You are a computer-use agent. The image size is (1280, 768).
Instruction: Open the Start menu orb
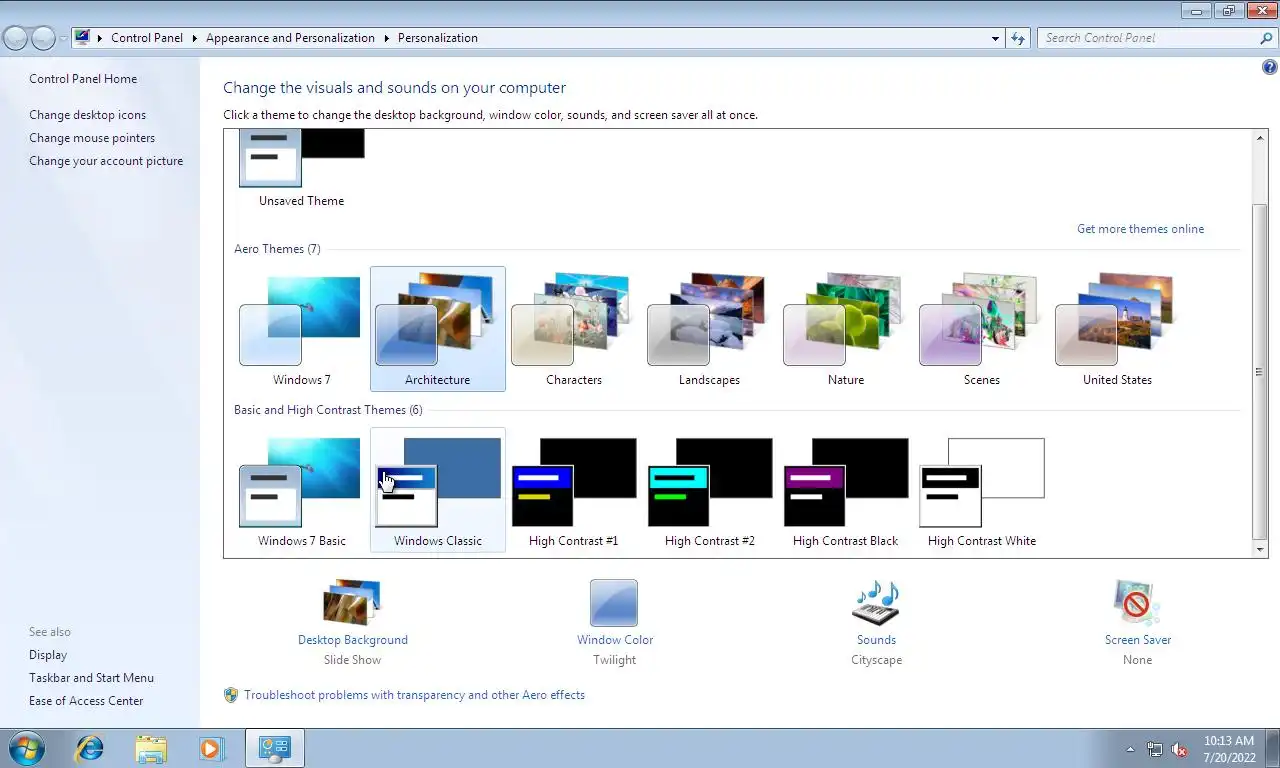[x=27, y=748]
